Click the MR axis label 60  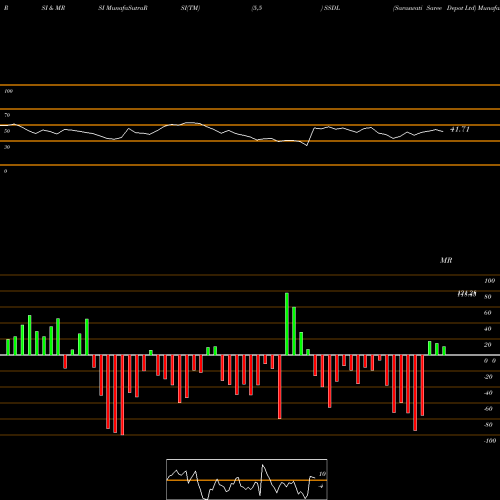pyautogui.click(x=488, y=313)
